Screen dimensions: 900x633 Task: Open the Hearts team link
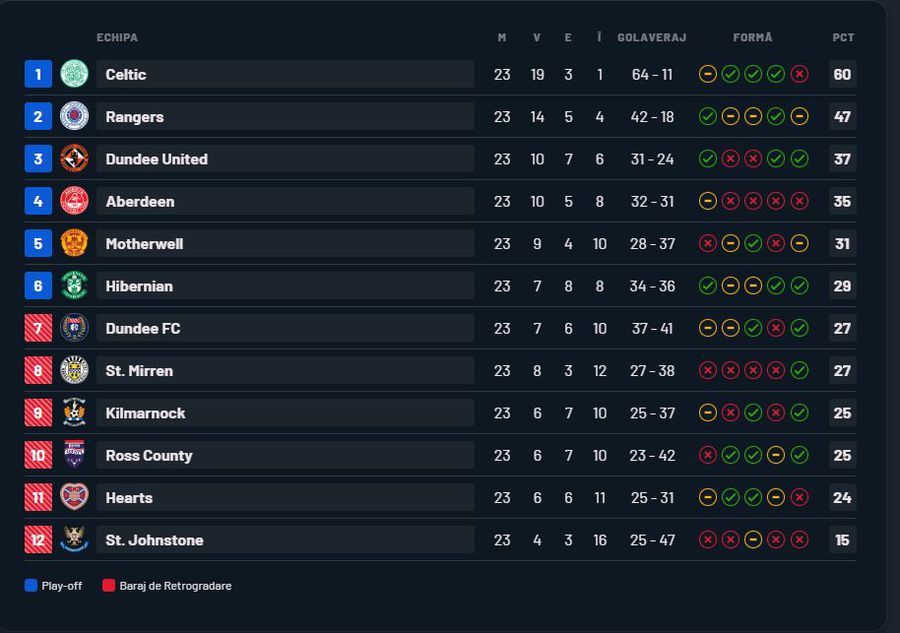(x=129, y=498)
